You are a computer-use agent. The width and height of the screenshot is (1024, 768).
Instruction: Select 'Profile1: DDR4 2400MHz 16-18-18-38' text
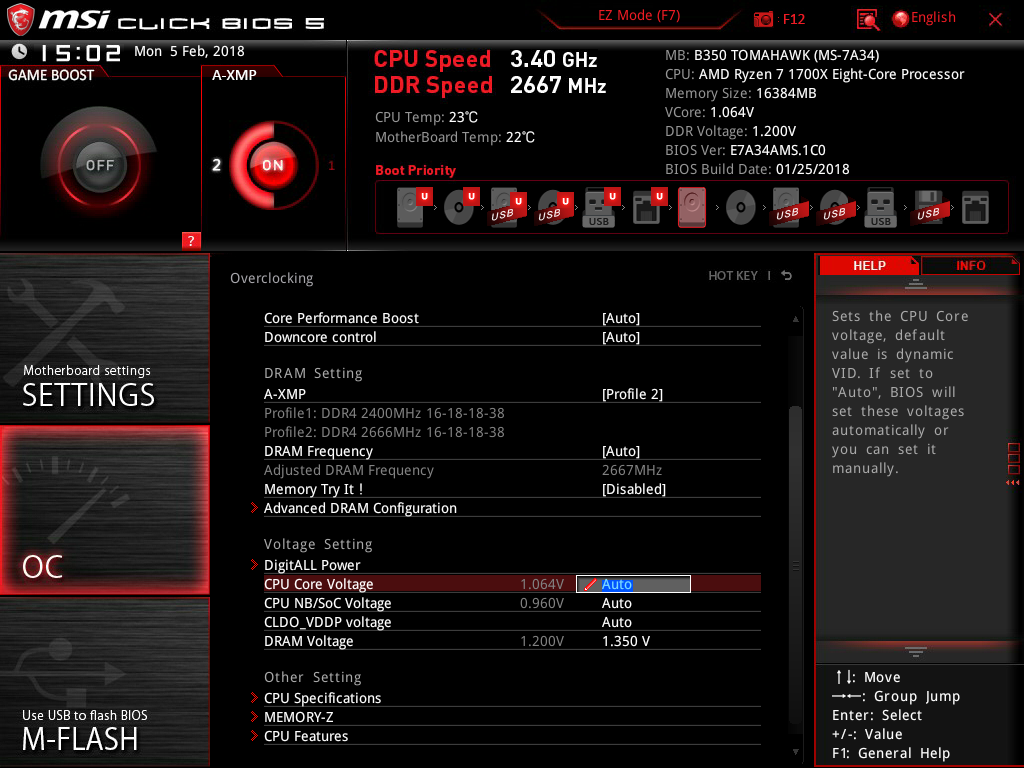tap(384, 413)
